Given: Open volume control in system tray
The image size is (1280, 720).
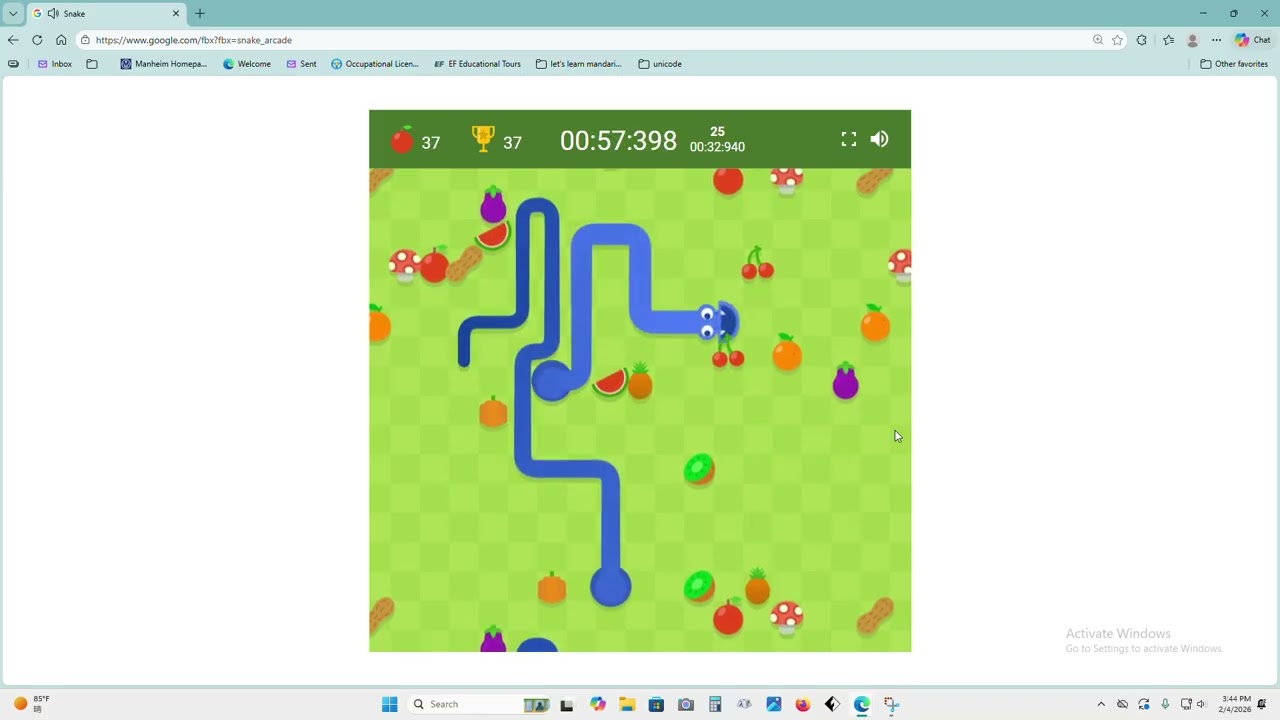Looking at the screenshot, I should [1201, 704].
